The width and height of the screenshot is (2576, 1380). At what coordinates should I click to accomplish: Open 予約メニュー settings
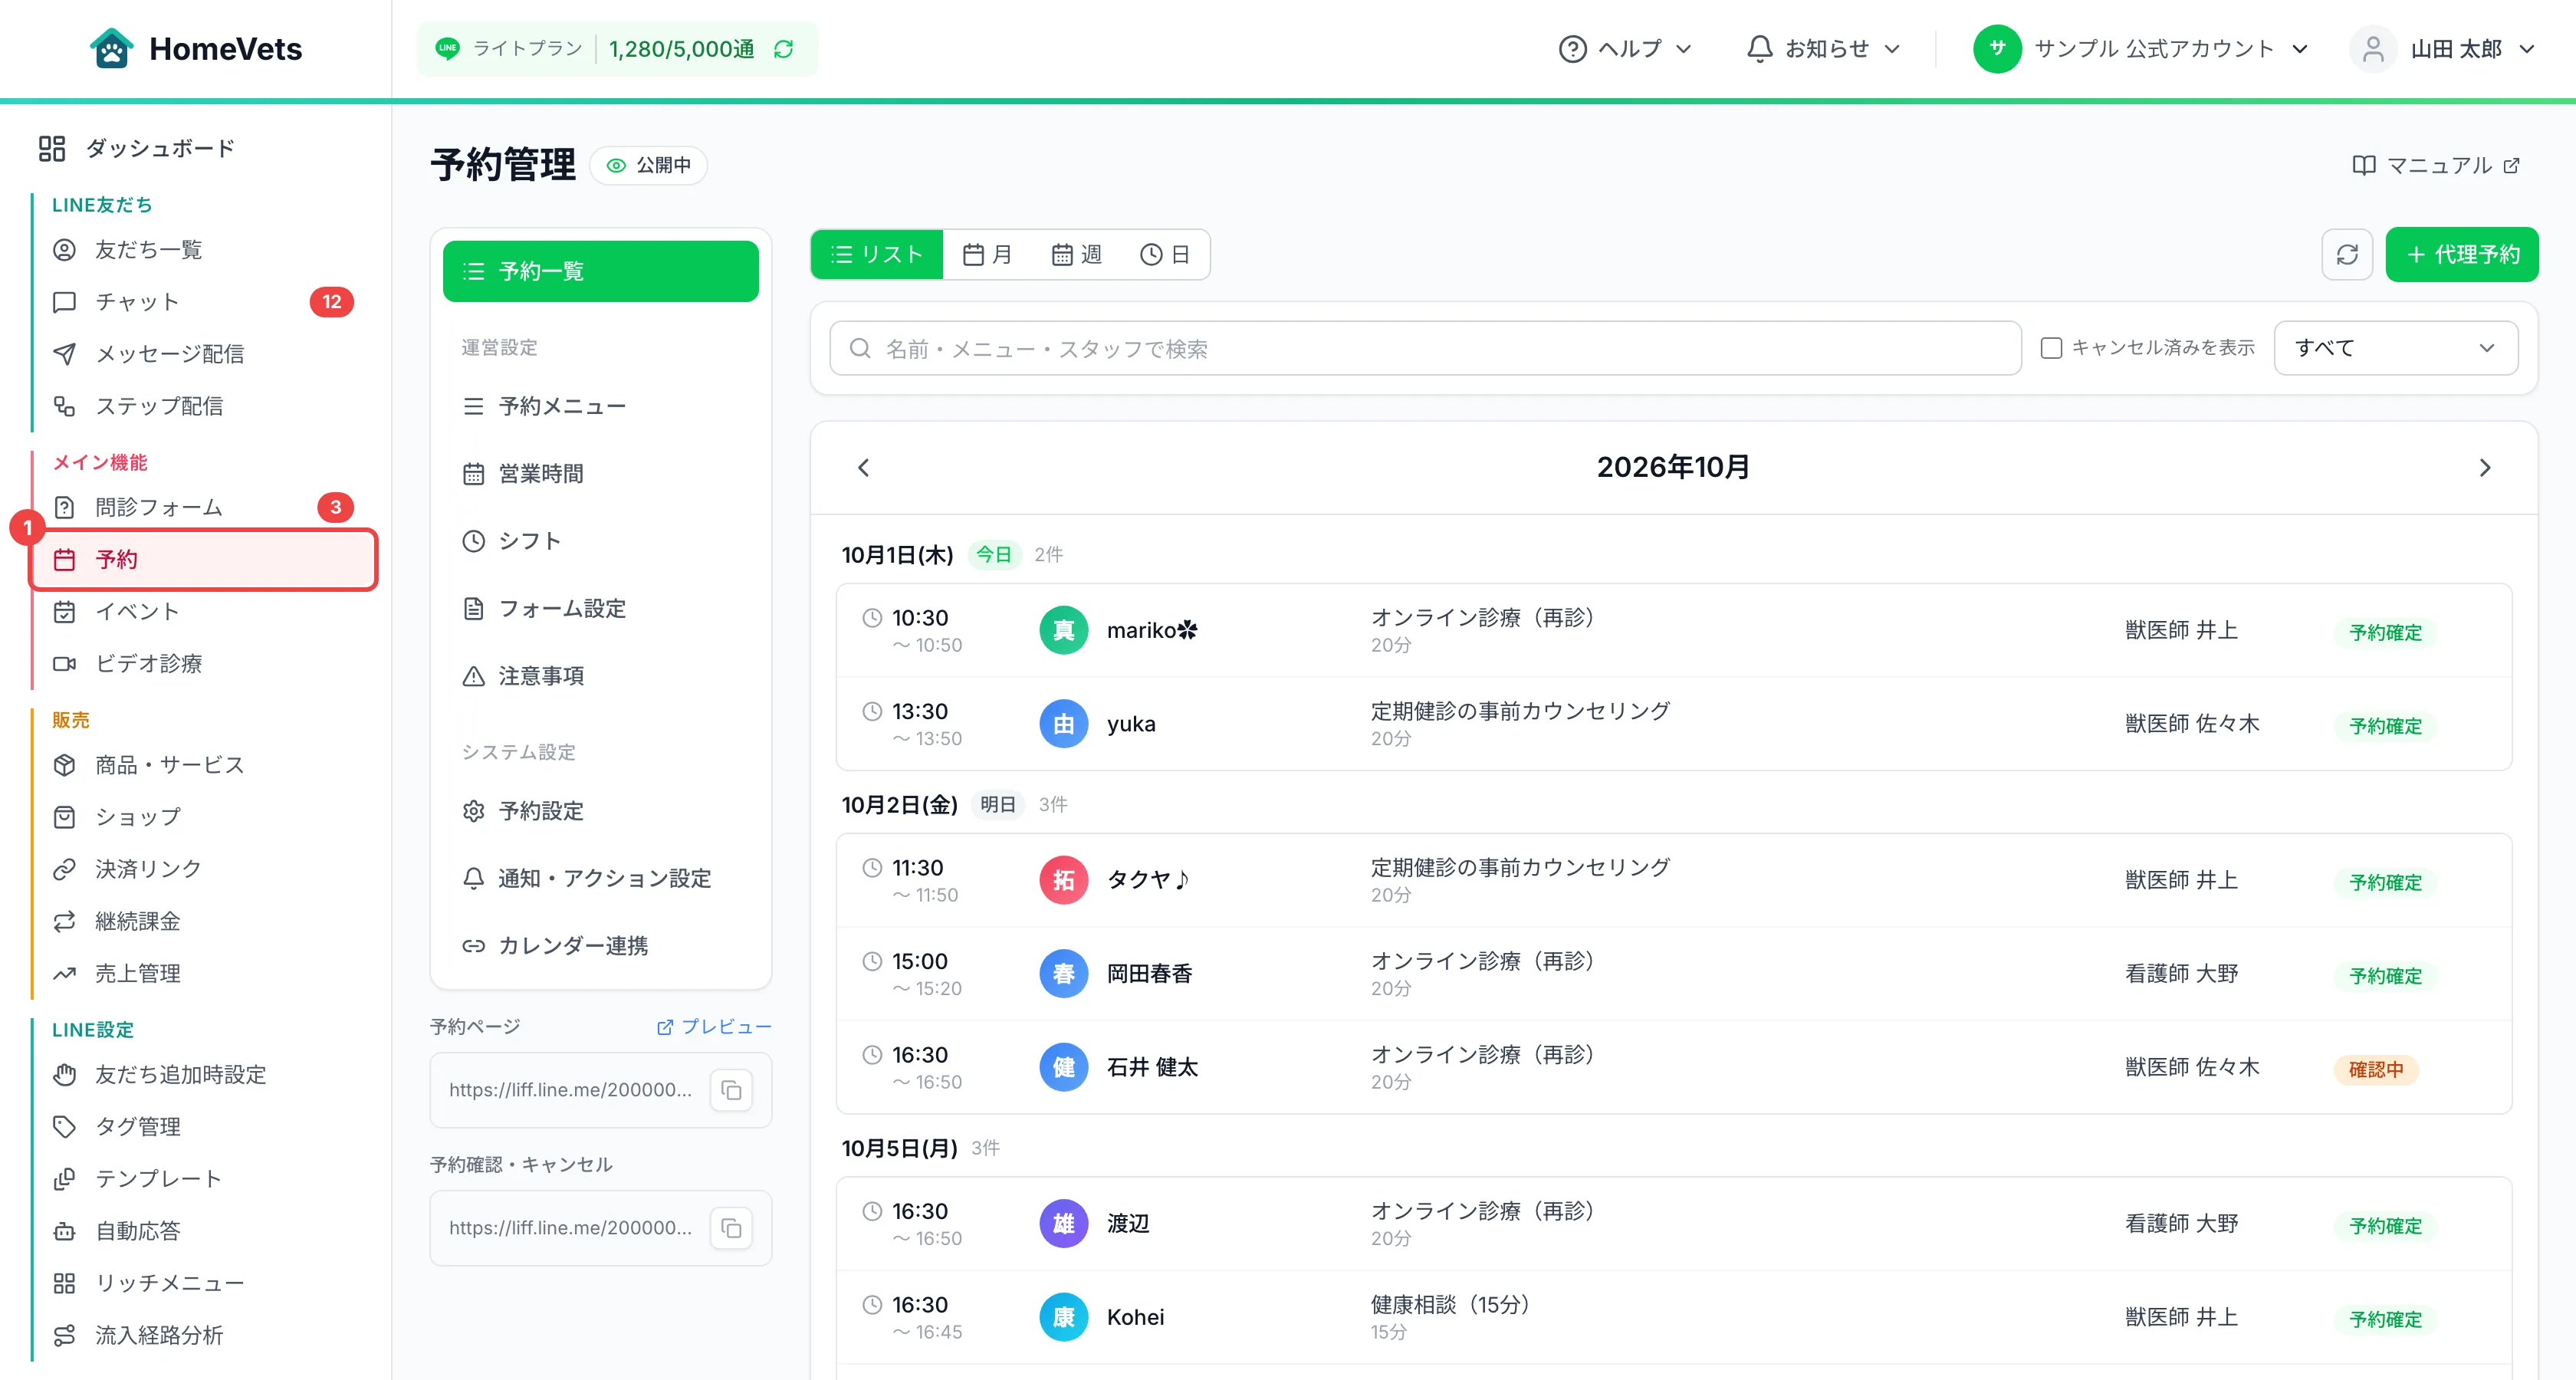pyautogui.click(x=600, y=406)
